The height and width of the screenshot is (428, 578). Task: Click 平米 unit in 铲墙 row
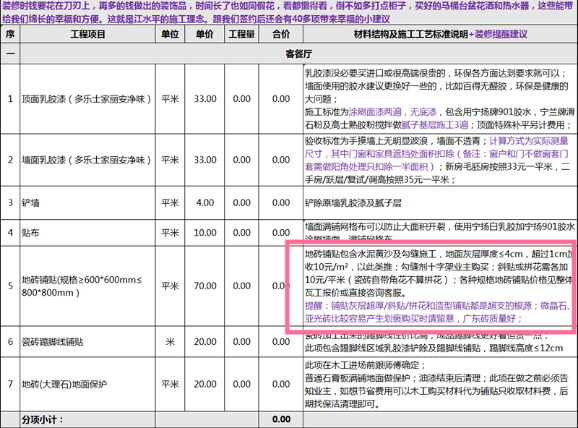170,203
